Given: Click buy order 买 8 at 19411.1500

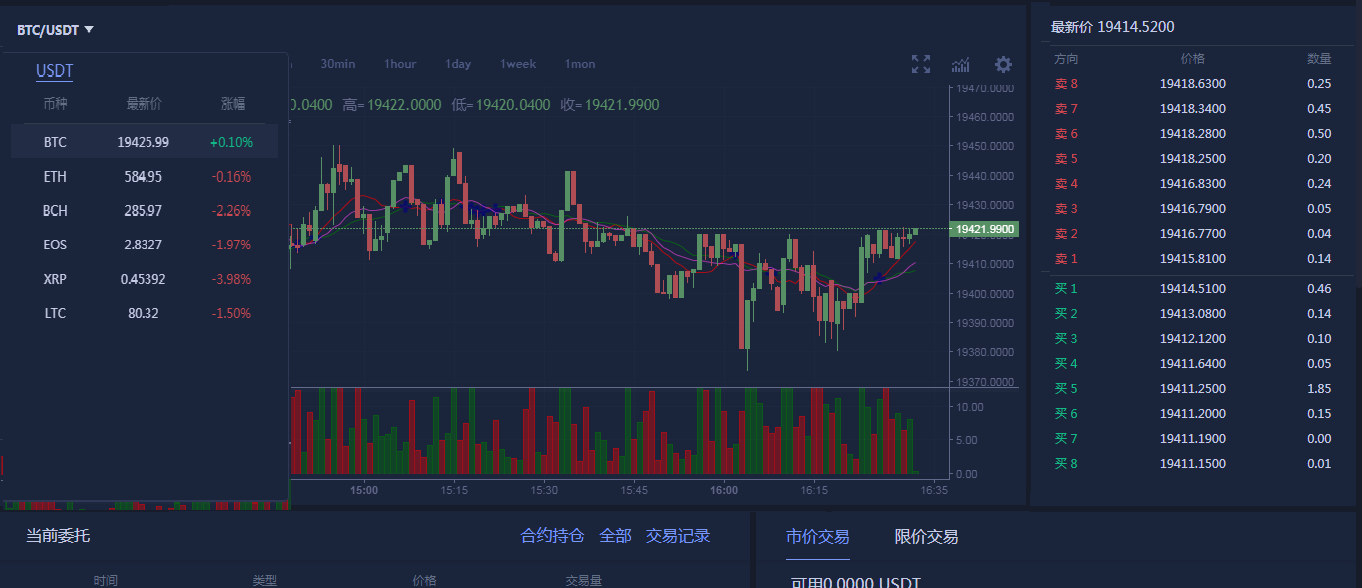Looking at the screenshot, I should pos(1193,464).
